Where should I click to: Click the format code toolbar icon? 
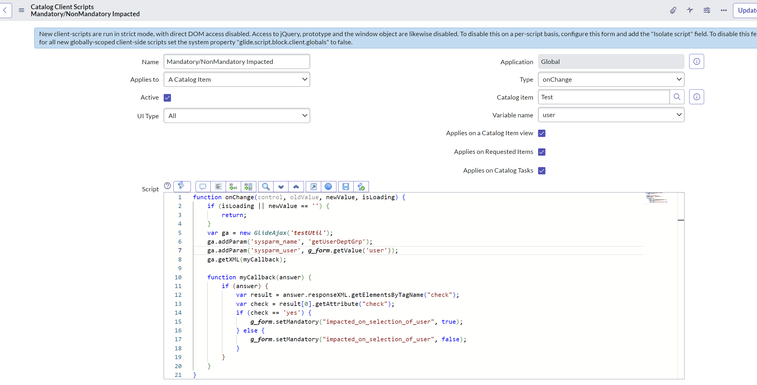click(x=218, y=186)
